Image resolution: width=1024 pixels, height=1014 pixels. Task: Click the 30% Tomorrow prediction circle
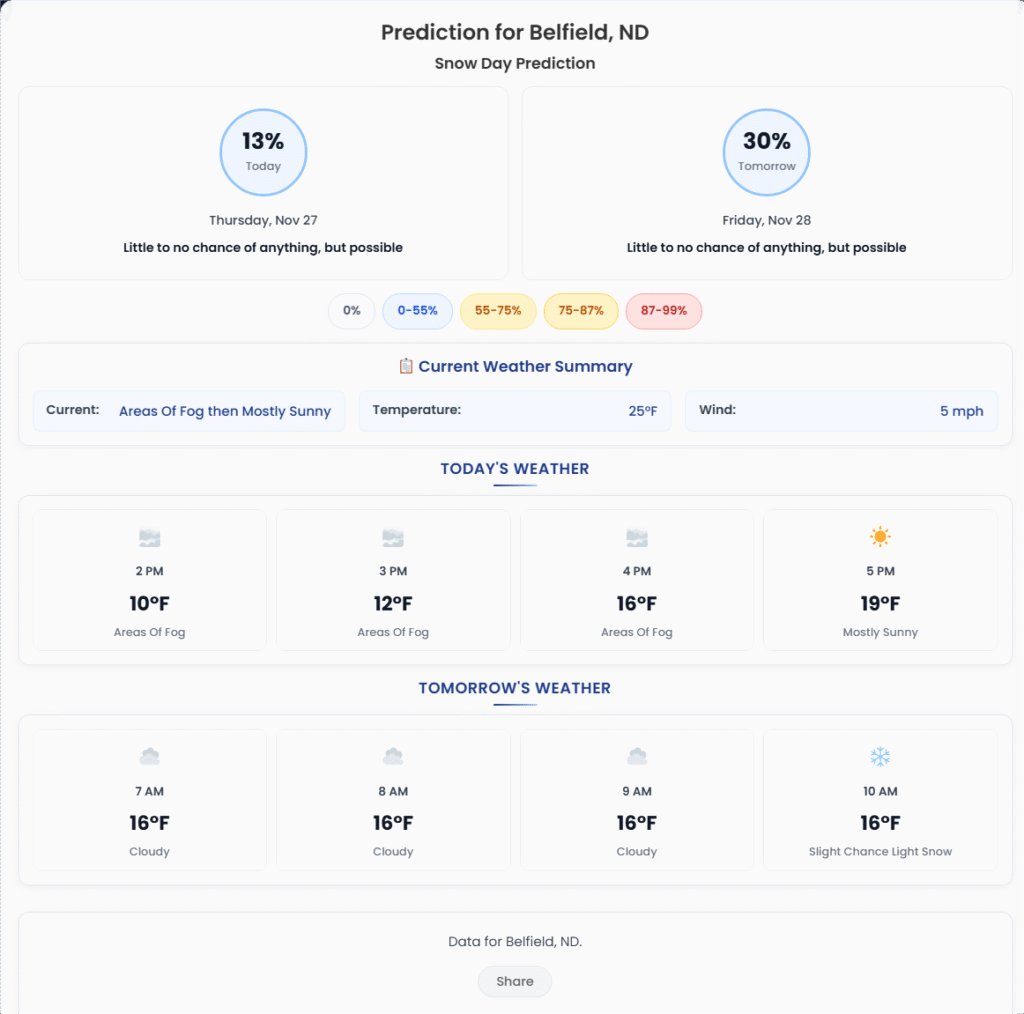(766, 152)
